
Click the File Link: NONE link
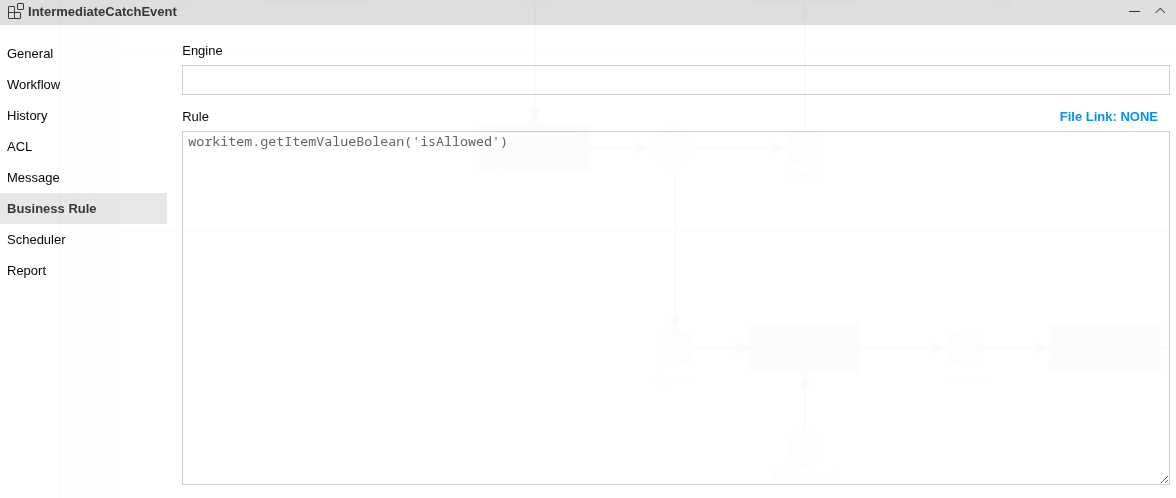click(x=1108, y=116)
